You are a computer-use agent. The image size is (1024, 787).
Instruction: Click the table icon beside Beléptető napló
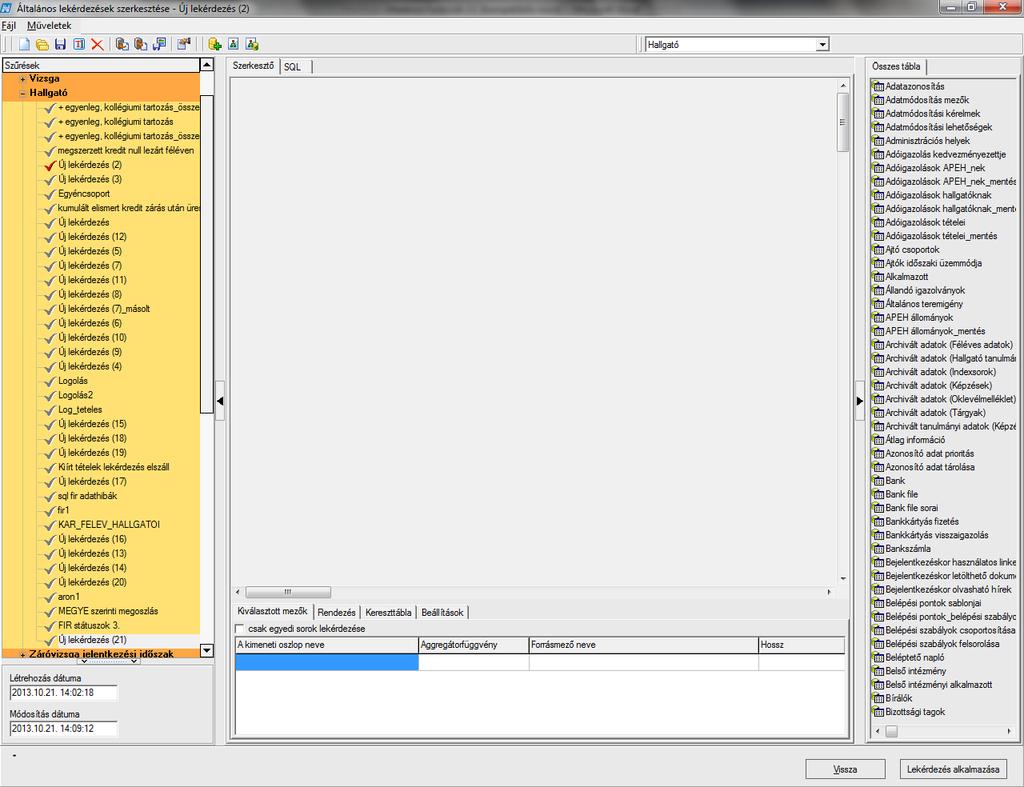(x=878, y=658)
